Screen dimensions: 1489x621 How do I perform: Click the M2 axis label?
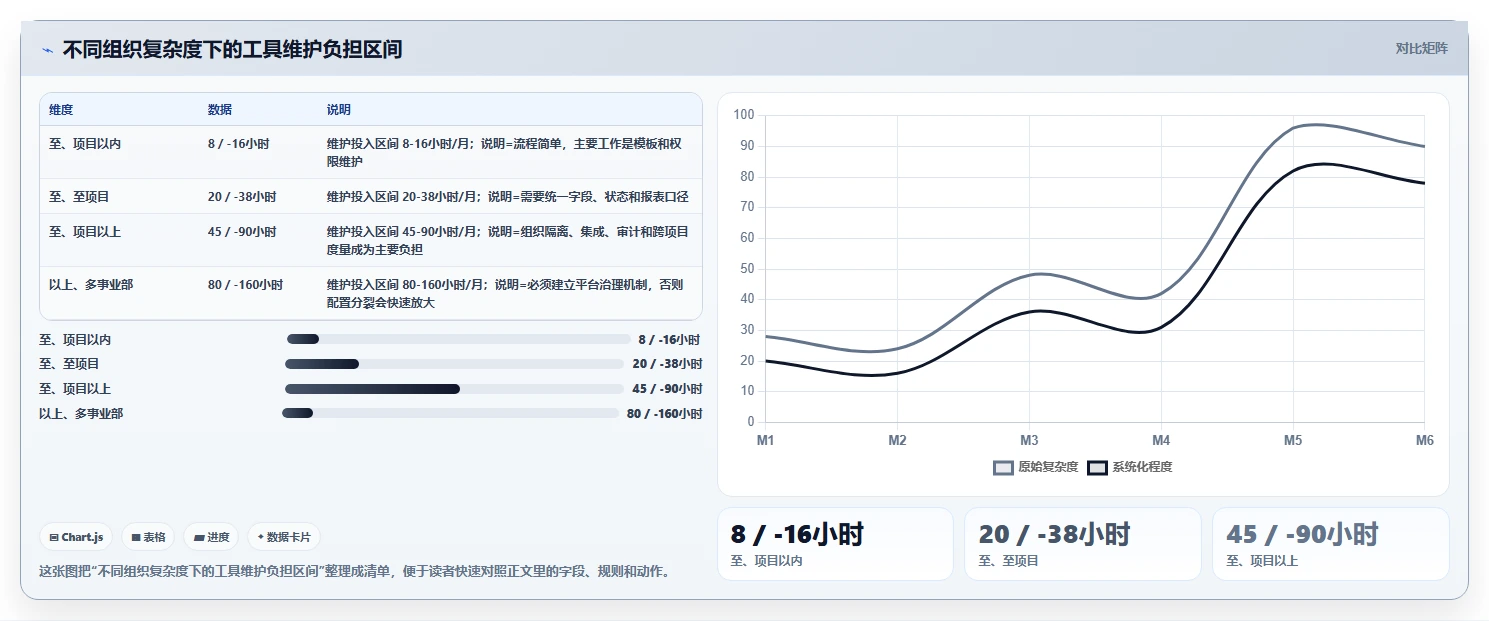(x=897, y=440)
